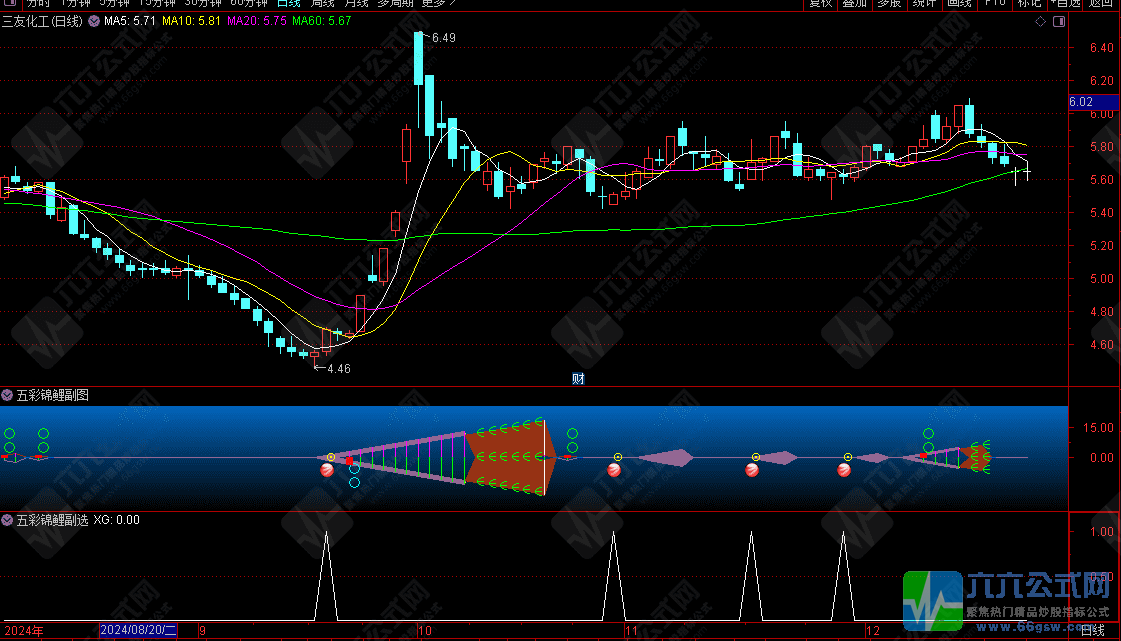Click the diamond icon at chart top right
The width and height of the screenshot is (1121, 641).
(x=1040, y=21)
